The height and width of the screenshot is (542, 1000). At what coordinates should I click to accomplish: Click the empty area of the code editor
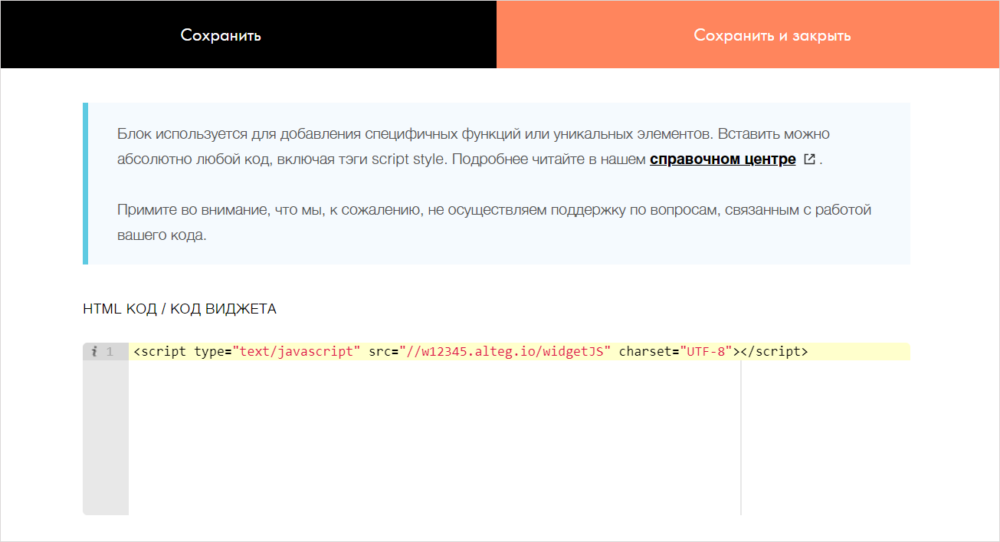[430, 440]
